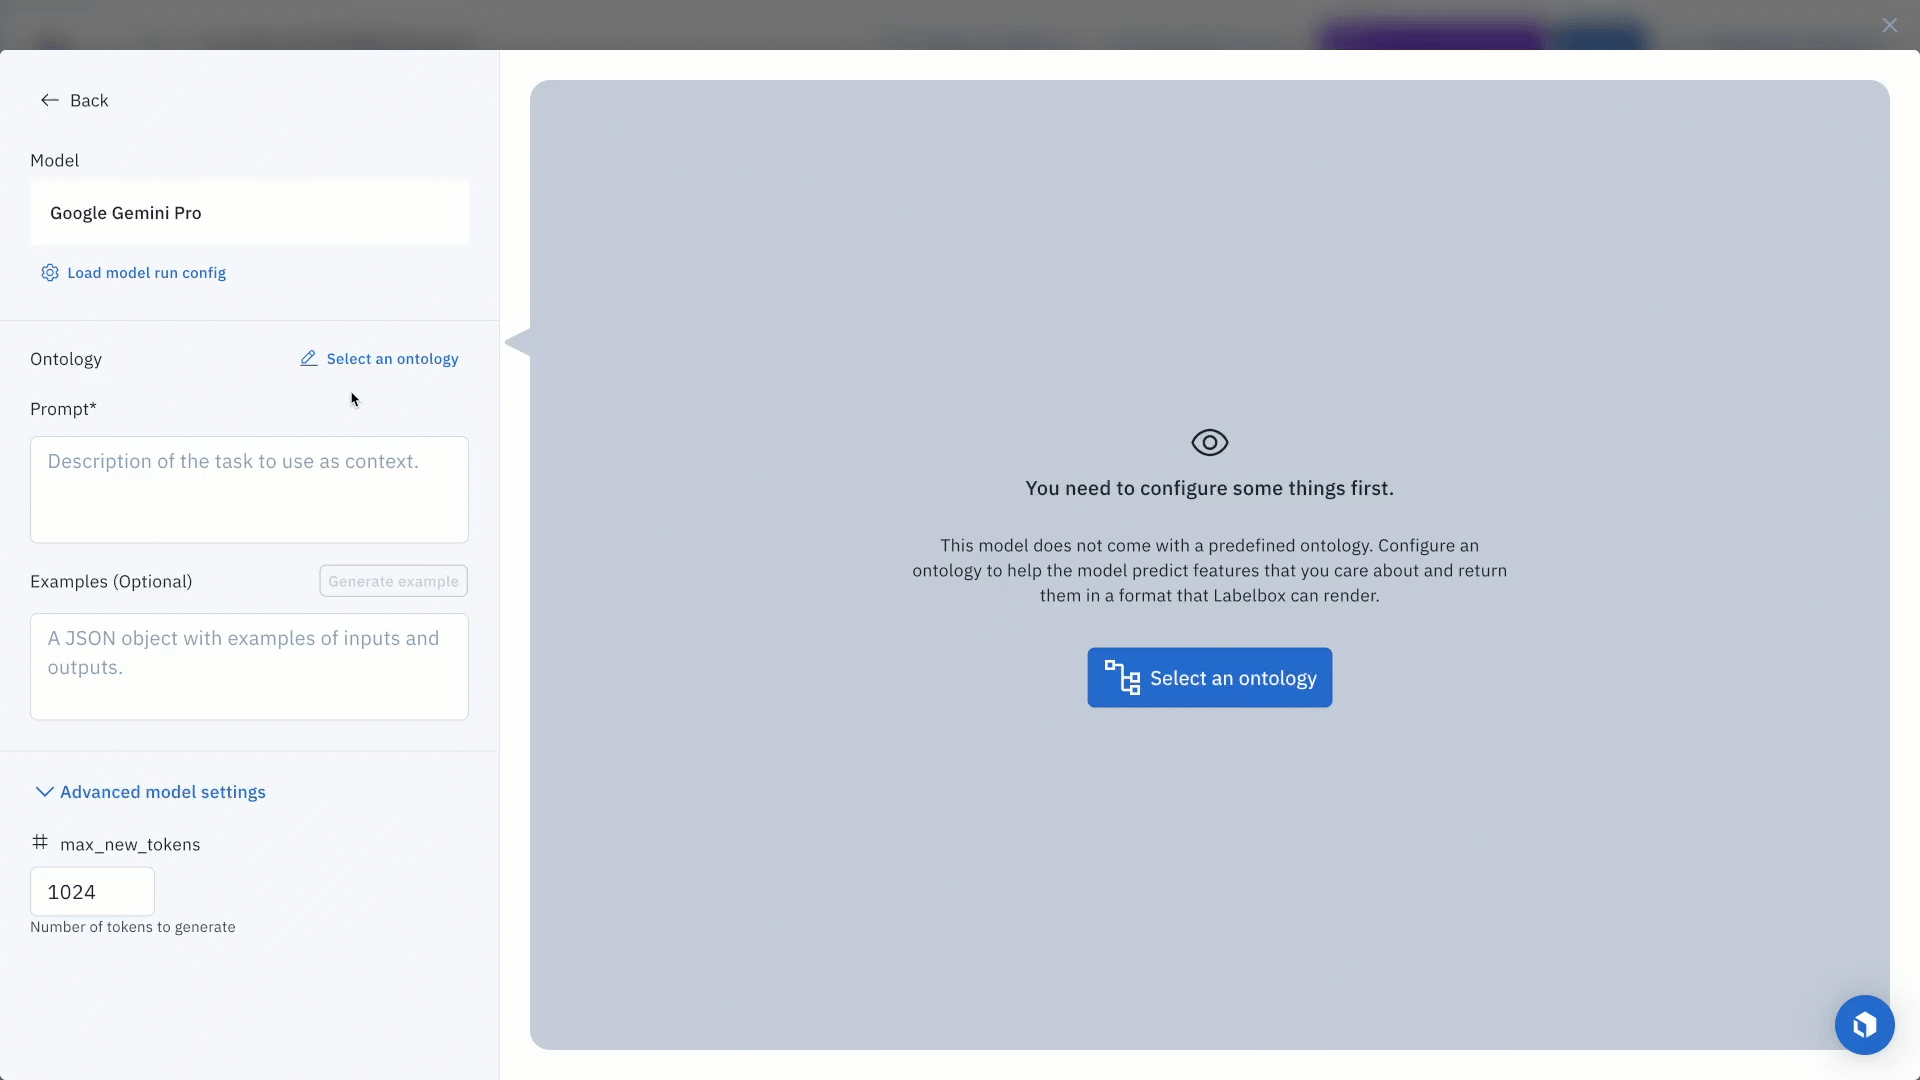The height and width of the screenshot is (1080, 1920).
Task: Collapse the preview panel side arrow
Action: pyautogui.click(x=517, y=342)
